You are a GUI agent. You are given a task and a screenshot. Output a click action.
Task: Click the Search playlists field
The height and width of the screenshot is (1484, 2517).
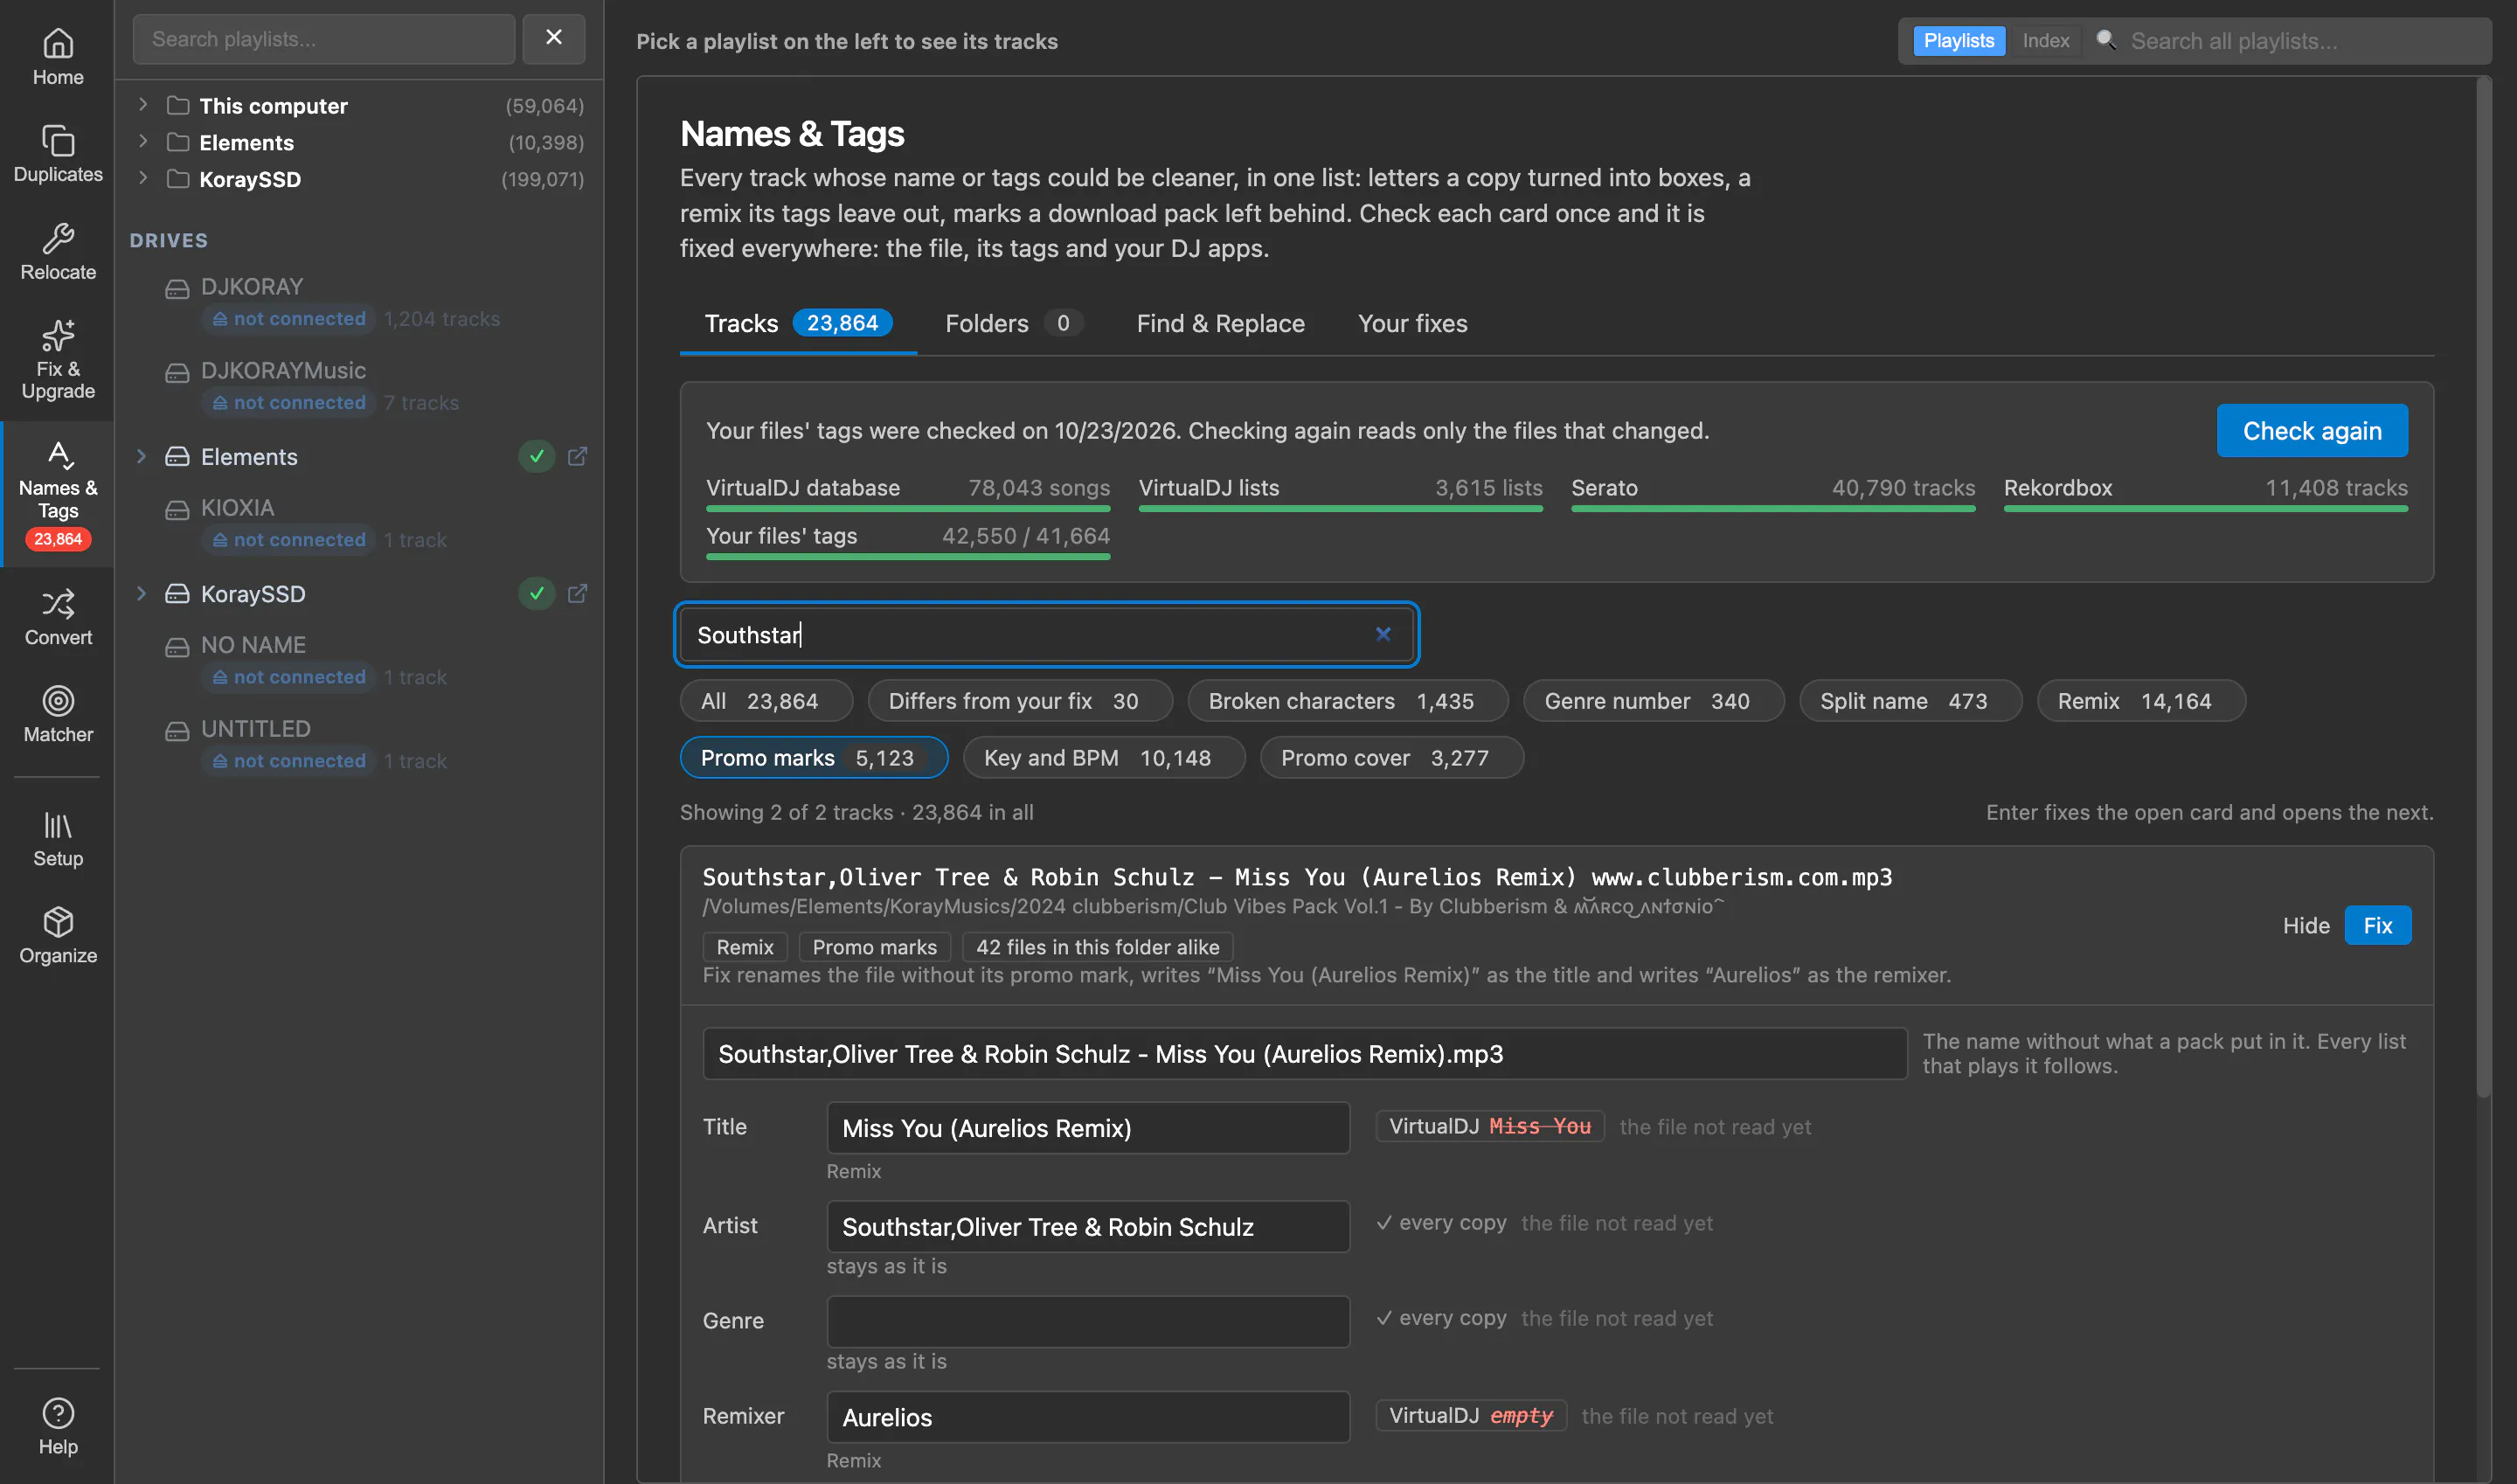[x=324, y=38]
